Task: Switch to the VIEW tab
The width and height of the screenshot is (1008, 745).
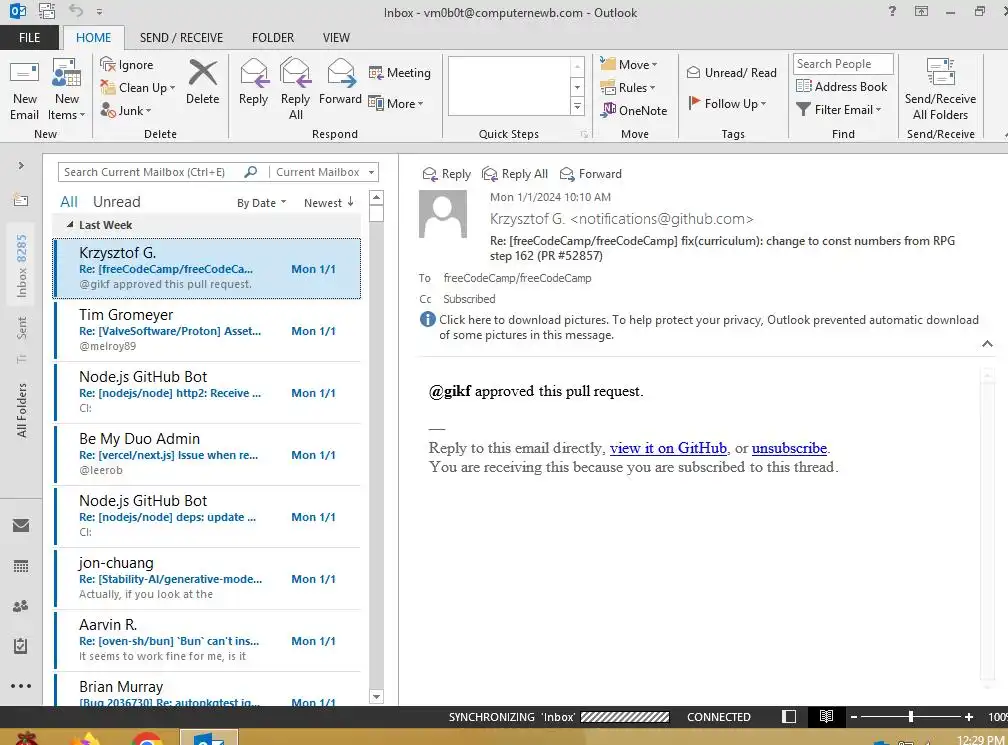Action: click(x=336, y=38)
